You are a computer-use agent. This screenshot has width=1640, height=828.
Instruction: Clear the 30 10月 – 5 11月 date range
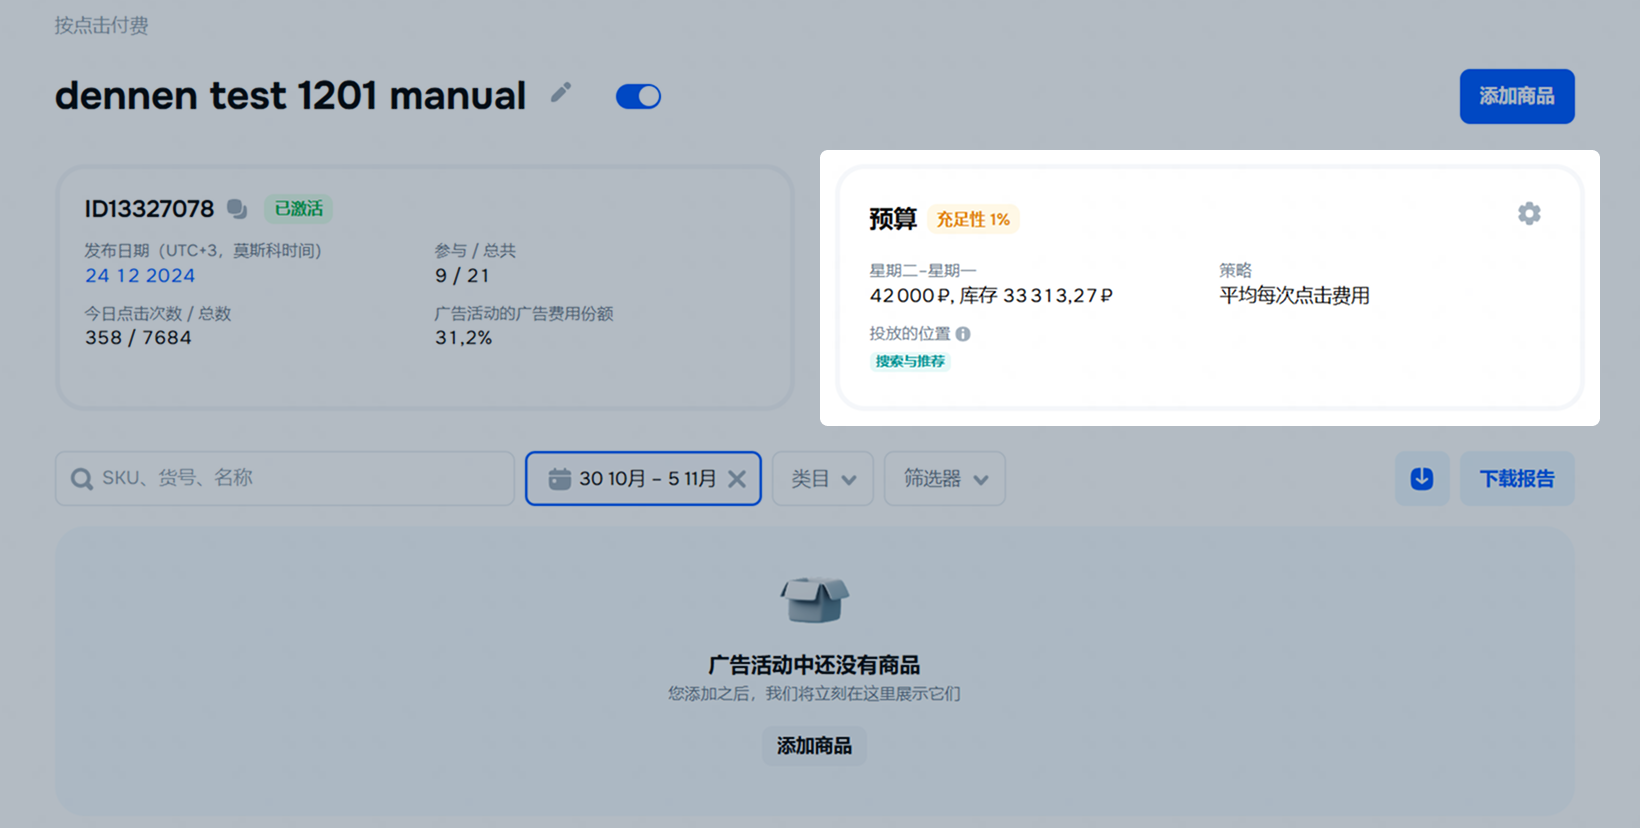[737, 479]
